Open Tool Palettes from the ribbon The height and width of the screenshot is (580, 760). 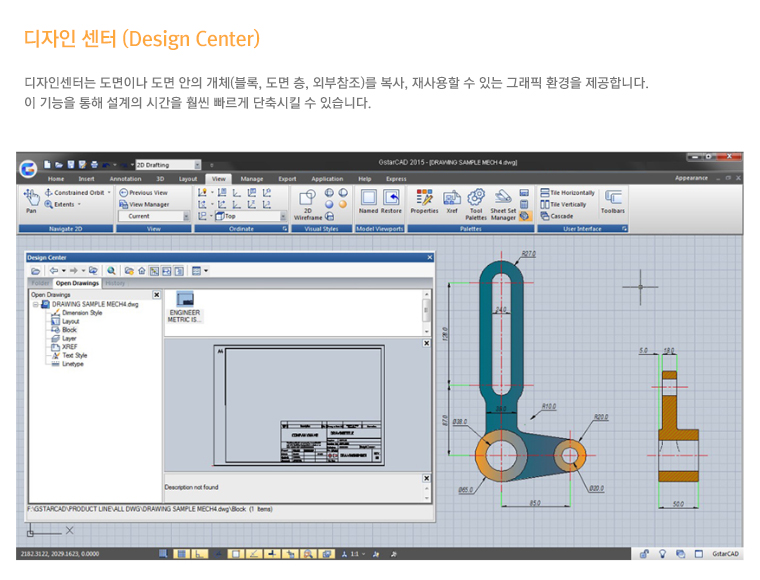click(476, 202)
